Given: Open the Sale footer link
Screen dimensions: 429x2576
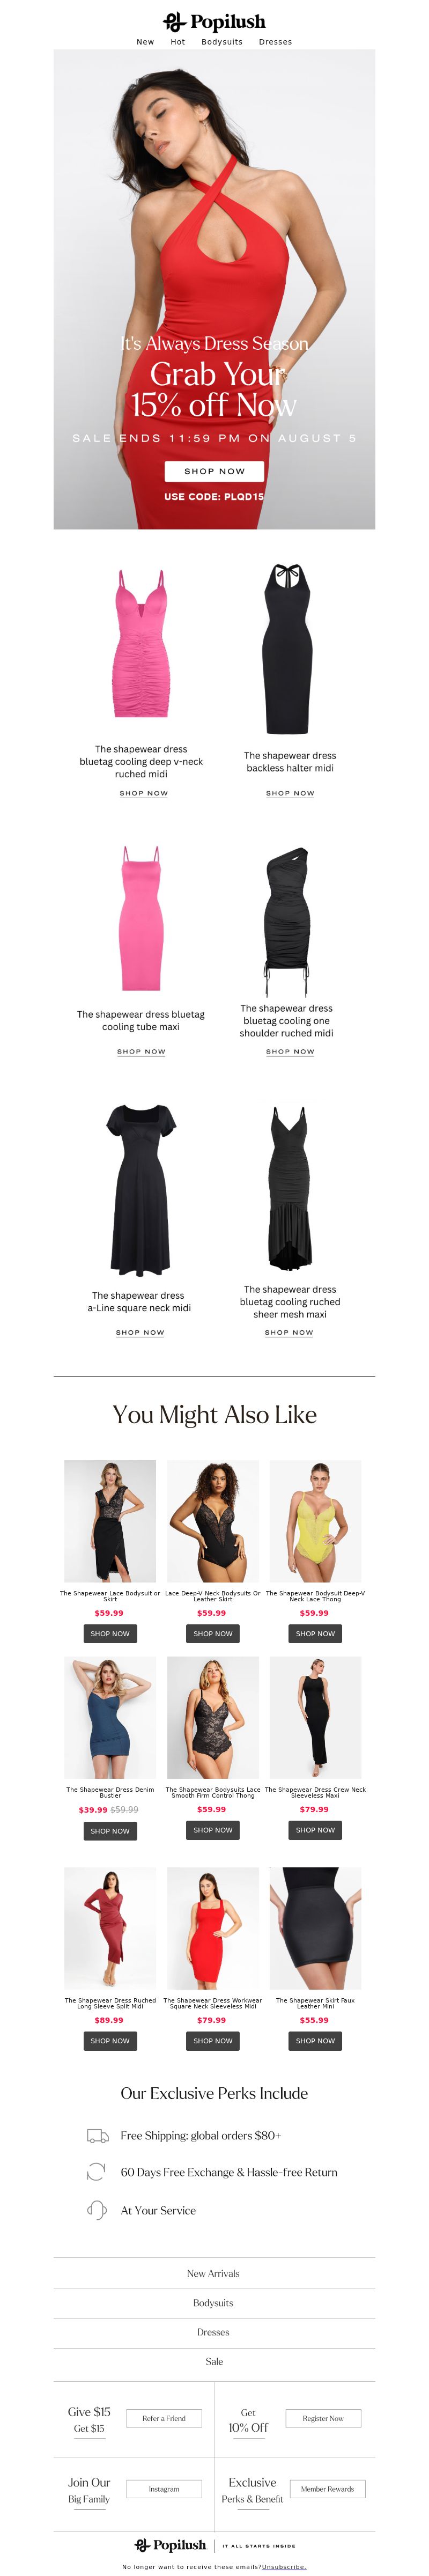Looking at the screenshot, I should point(214,2361).
